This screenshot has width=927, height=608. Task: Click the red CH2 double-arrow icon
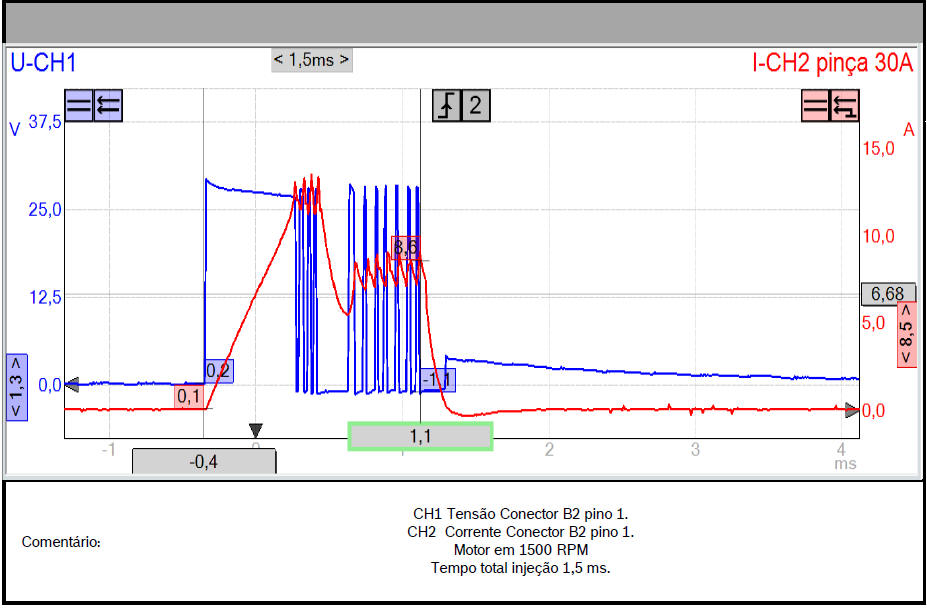pyautogui.click(x=845, y=106)
